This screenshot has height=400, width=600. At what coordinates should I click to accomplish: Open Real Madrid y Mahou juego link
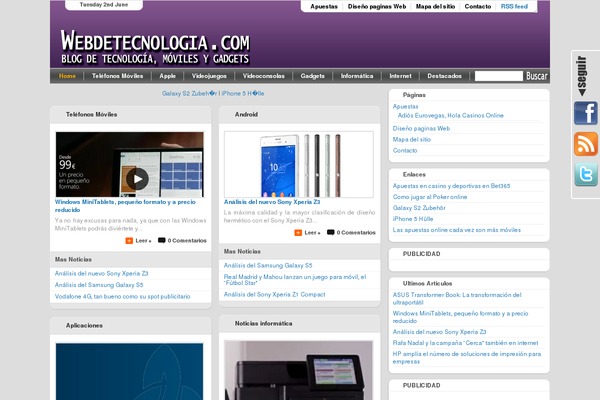click(295, 280)
